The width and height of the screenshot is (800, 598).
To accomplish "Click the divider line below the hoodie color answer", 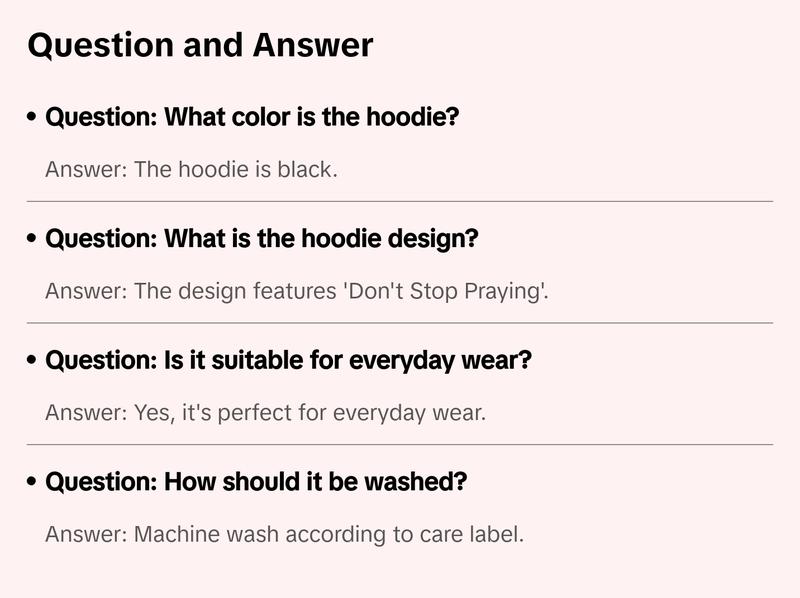I will click(x=400, y=201).
